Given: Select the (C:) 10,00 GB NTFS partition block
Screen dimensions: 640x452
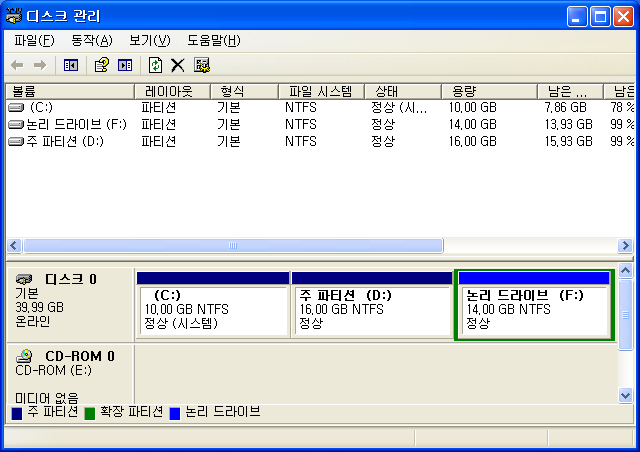Looking at the screenshot, I should tap(213, 305).
